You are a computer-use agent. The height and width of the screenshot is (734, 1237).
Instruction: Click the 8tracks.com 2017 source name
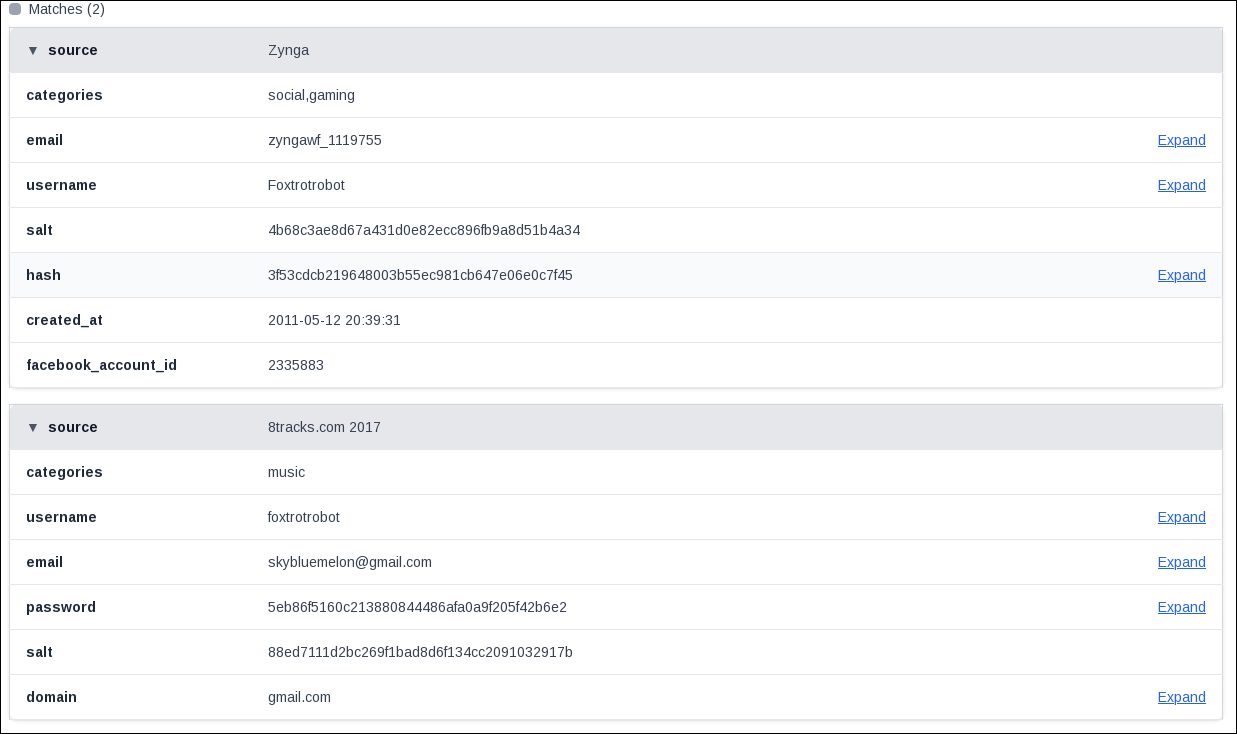[x=324, y=427]
